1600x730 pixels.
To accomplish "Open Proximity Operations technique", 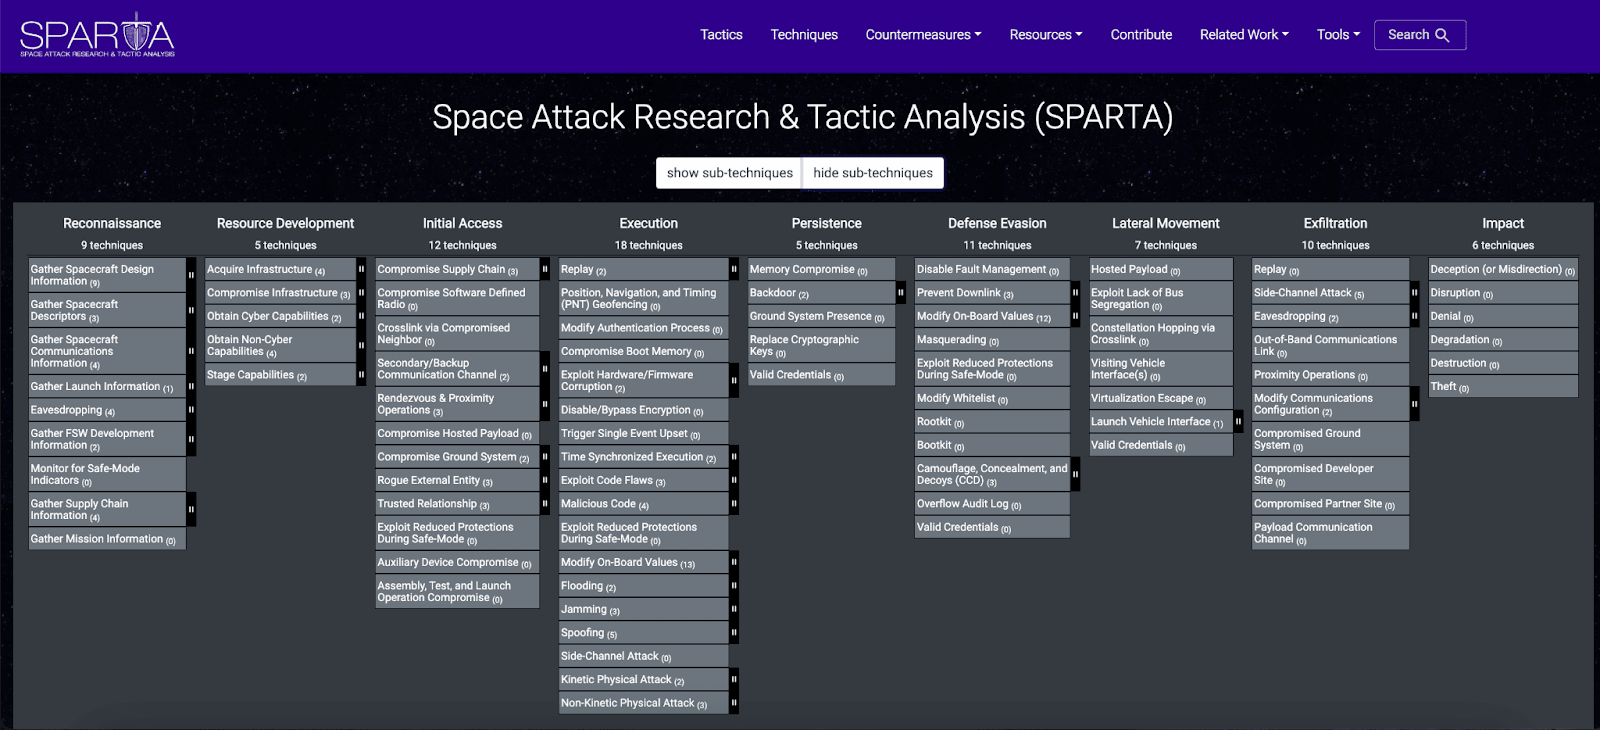I will point(1330,375).
